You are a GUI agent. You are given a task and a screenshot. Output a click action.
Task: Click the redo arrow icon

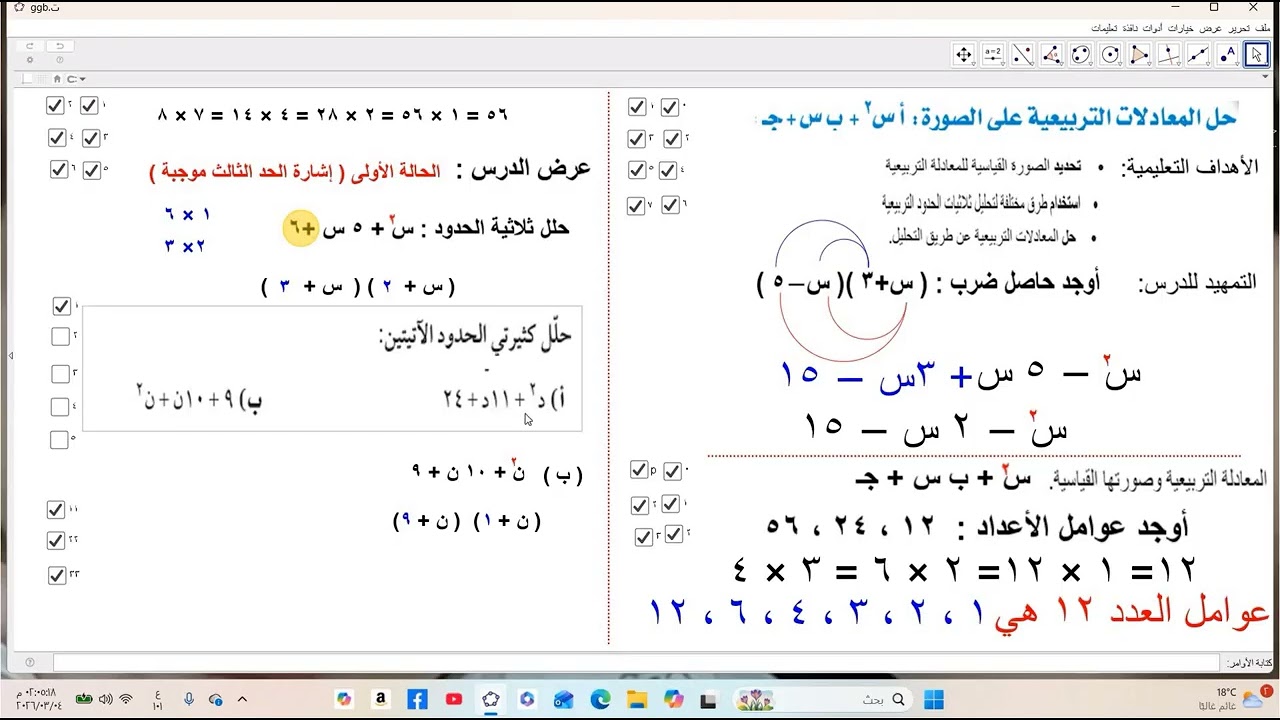pyautogui.click(x=30, y=46)
